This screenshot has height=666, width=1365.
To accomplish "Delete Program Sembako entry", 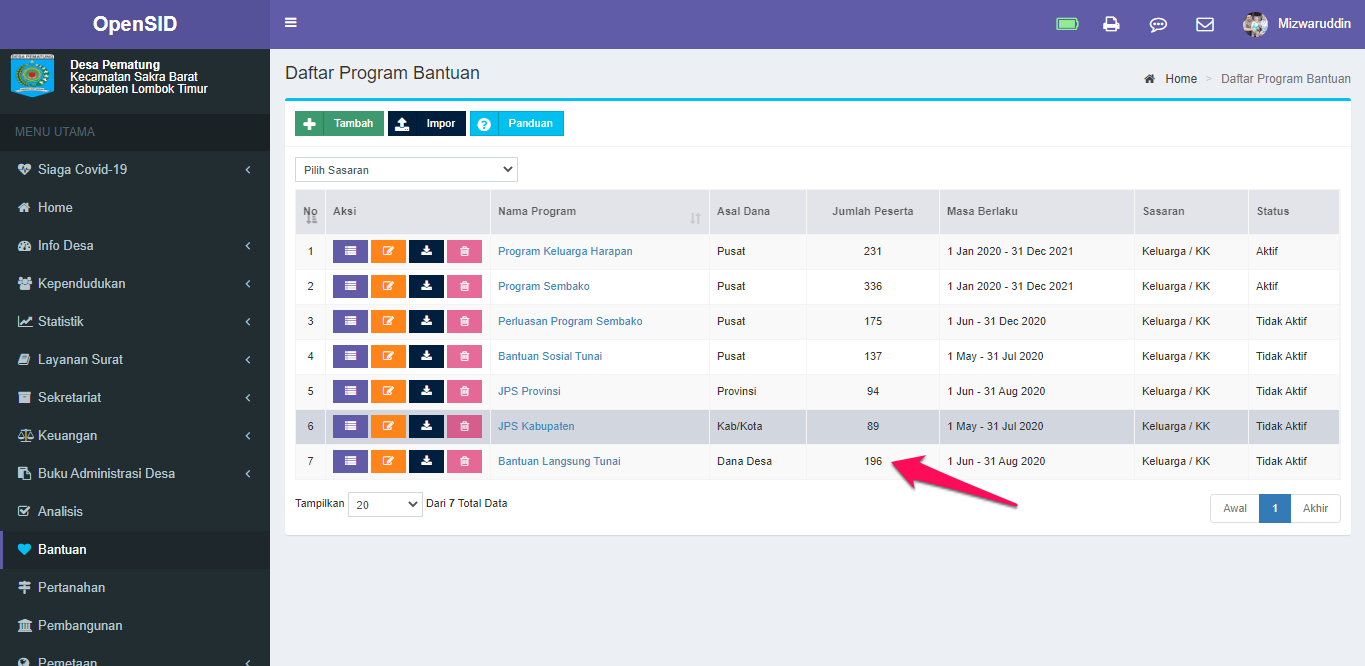I will [x=464, y=287].
